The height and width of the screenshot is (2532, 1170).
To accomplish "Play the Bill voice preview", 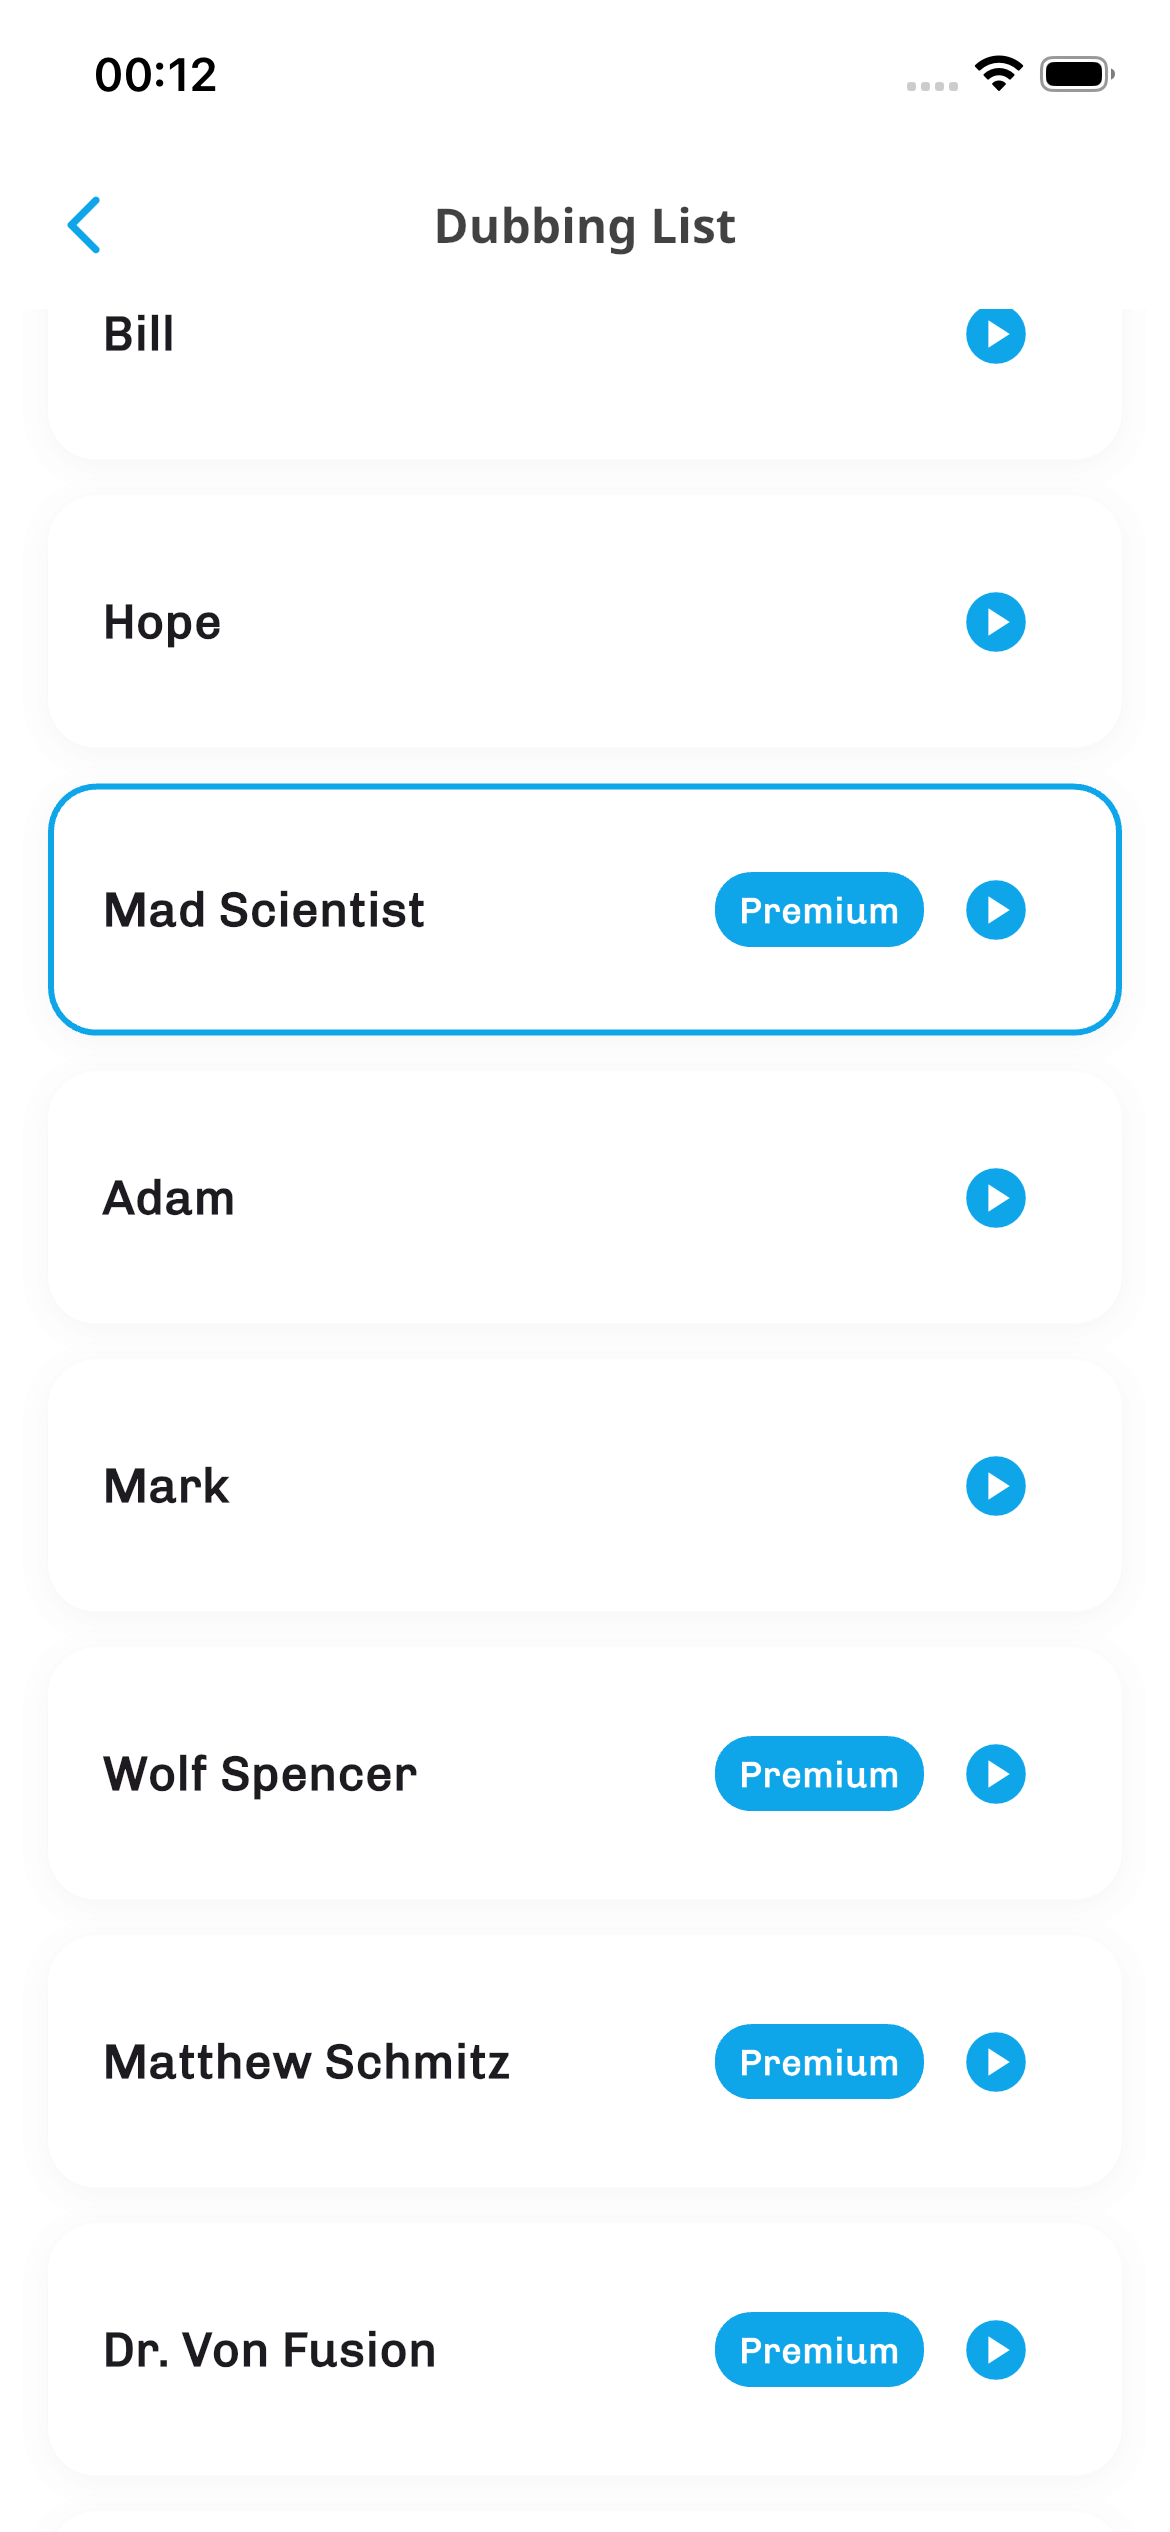I will point(995,335).
